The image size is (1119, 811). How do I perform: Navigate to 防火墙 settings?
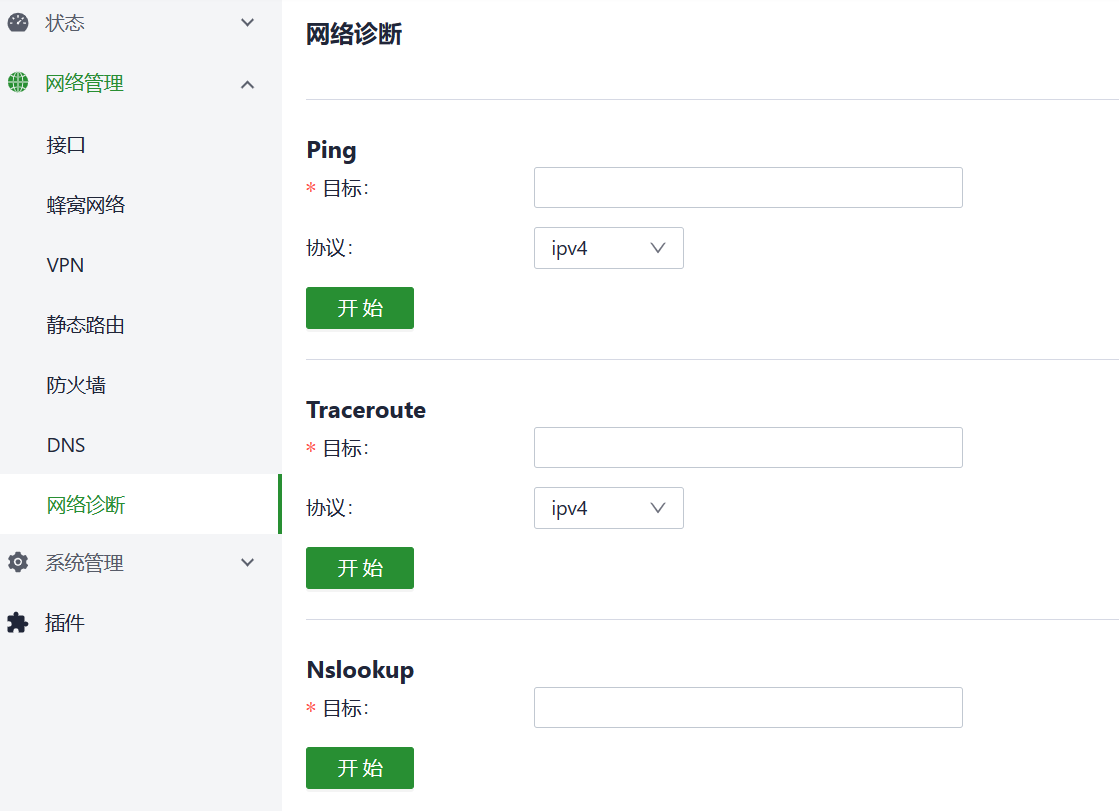76,385
